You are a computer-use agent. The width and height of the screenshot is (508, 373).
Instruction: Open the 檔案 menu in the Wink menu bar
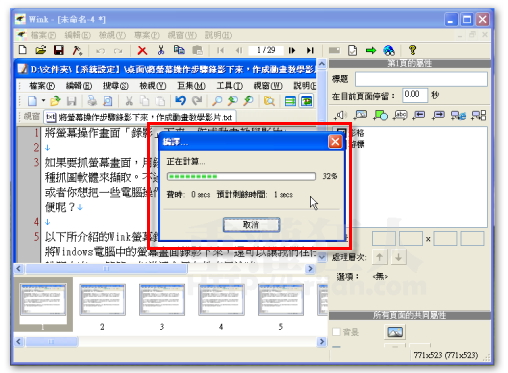pos(43,35)
